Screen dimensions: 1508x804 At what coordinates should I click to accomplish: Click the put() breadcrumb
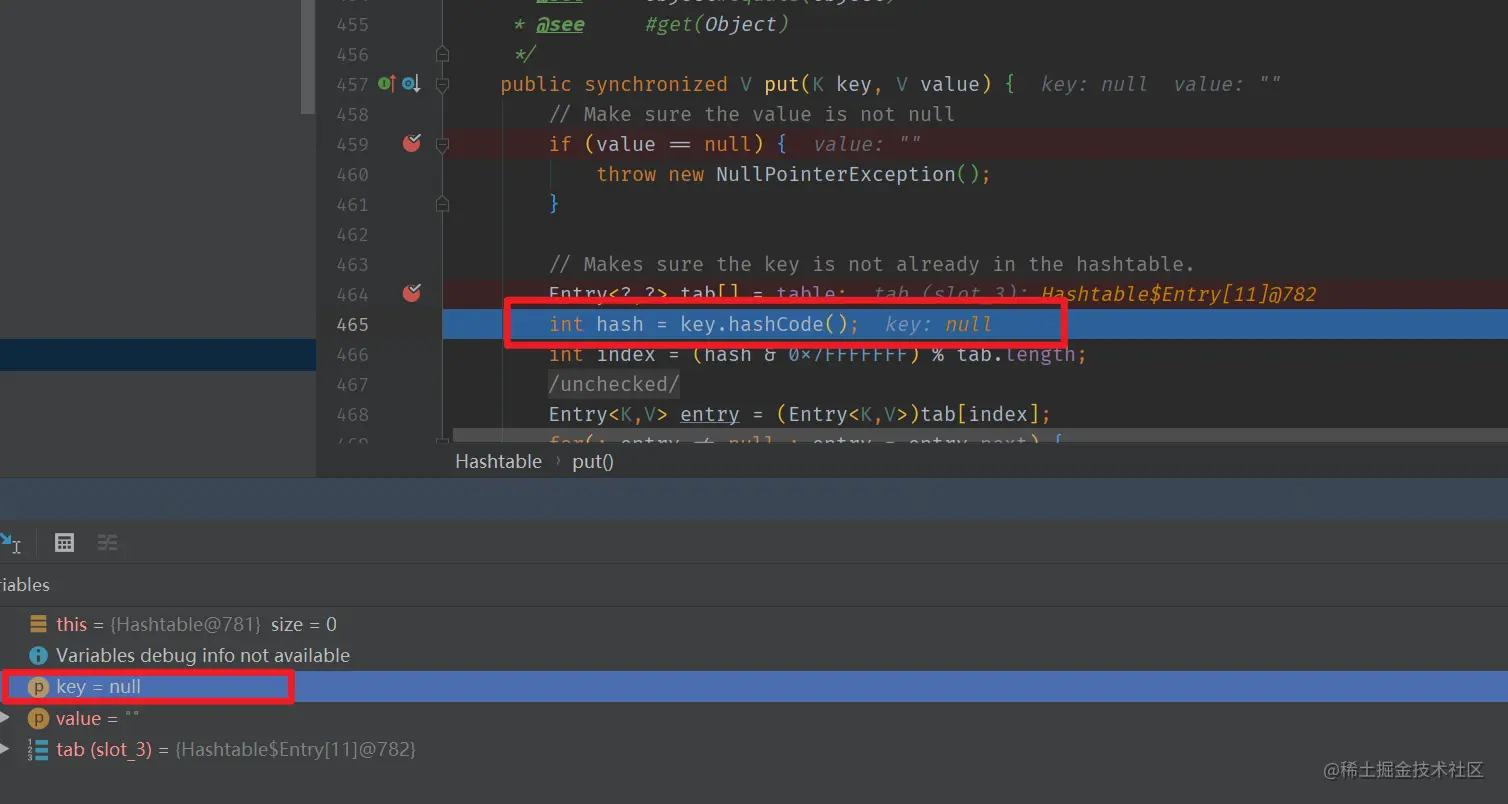[593, 461]
